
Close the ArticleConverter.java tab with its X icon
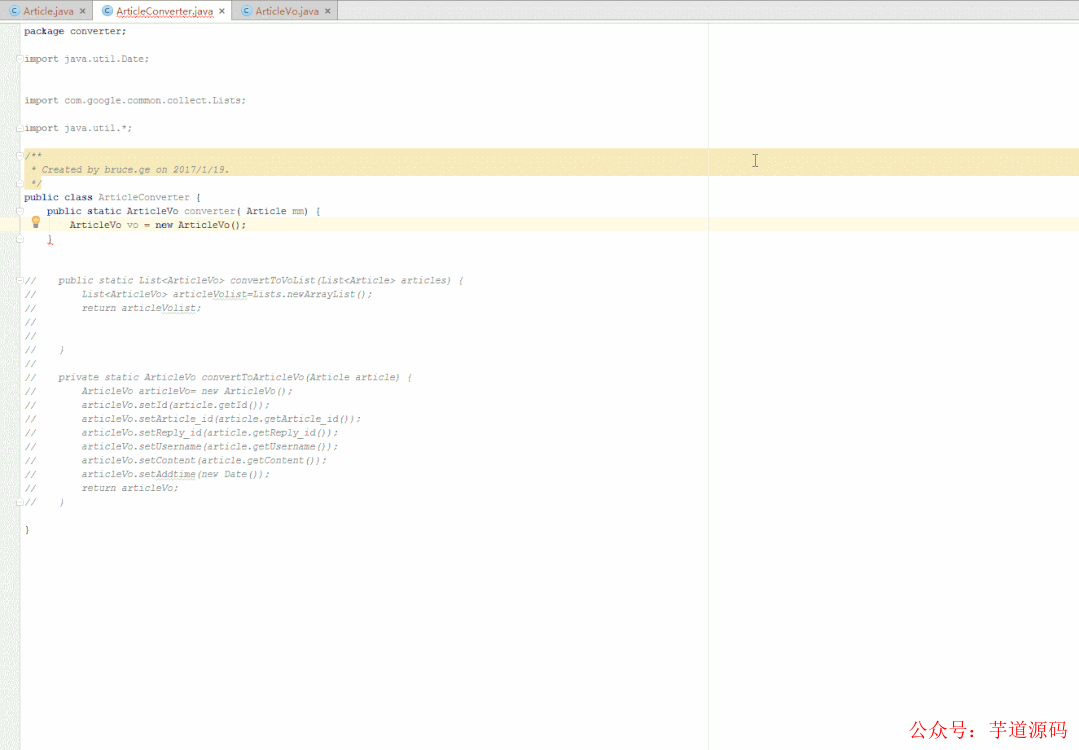[x=221, y=11]
